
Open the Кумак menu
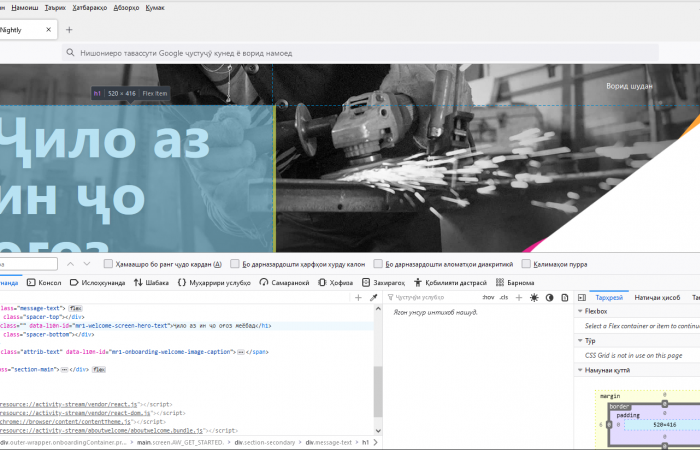[155, 8]
